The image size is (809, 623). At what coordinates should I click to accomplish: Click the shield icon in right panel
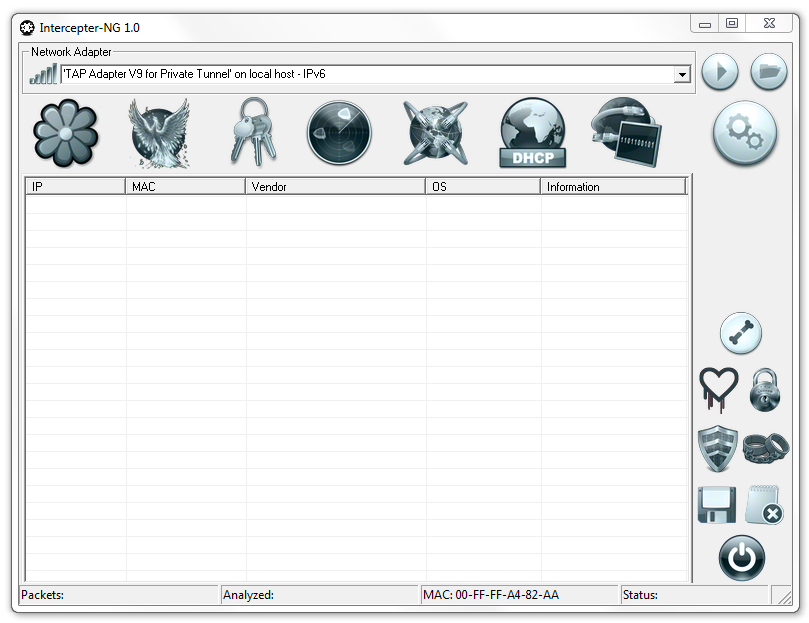718,447
